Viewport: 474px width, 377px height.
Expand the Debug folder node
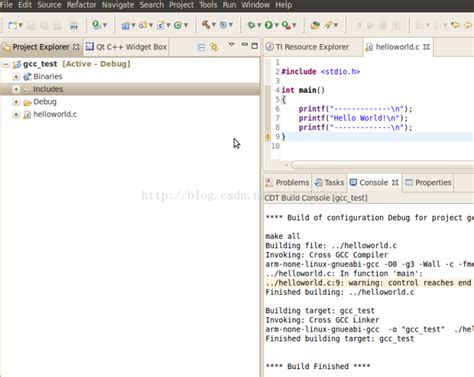pyautogui.click(x=16, y=102)
